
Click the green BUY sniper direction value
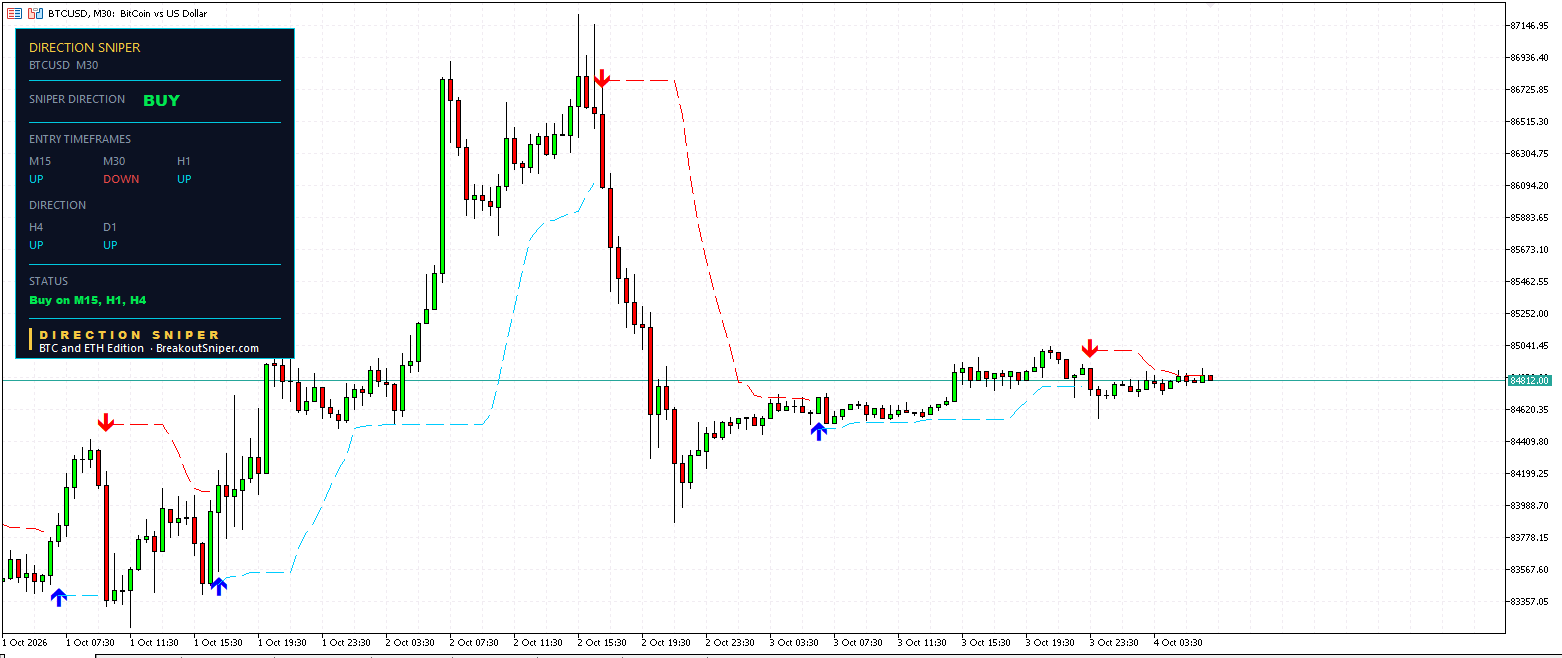(x=161, y=100)
